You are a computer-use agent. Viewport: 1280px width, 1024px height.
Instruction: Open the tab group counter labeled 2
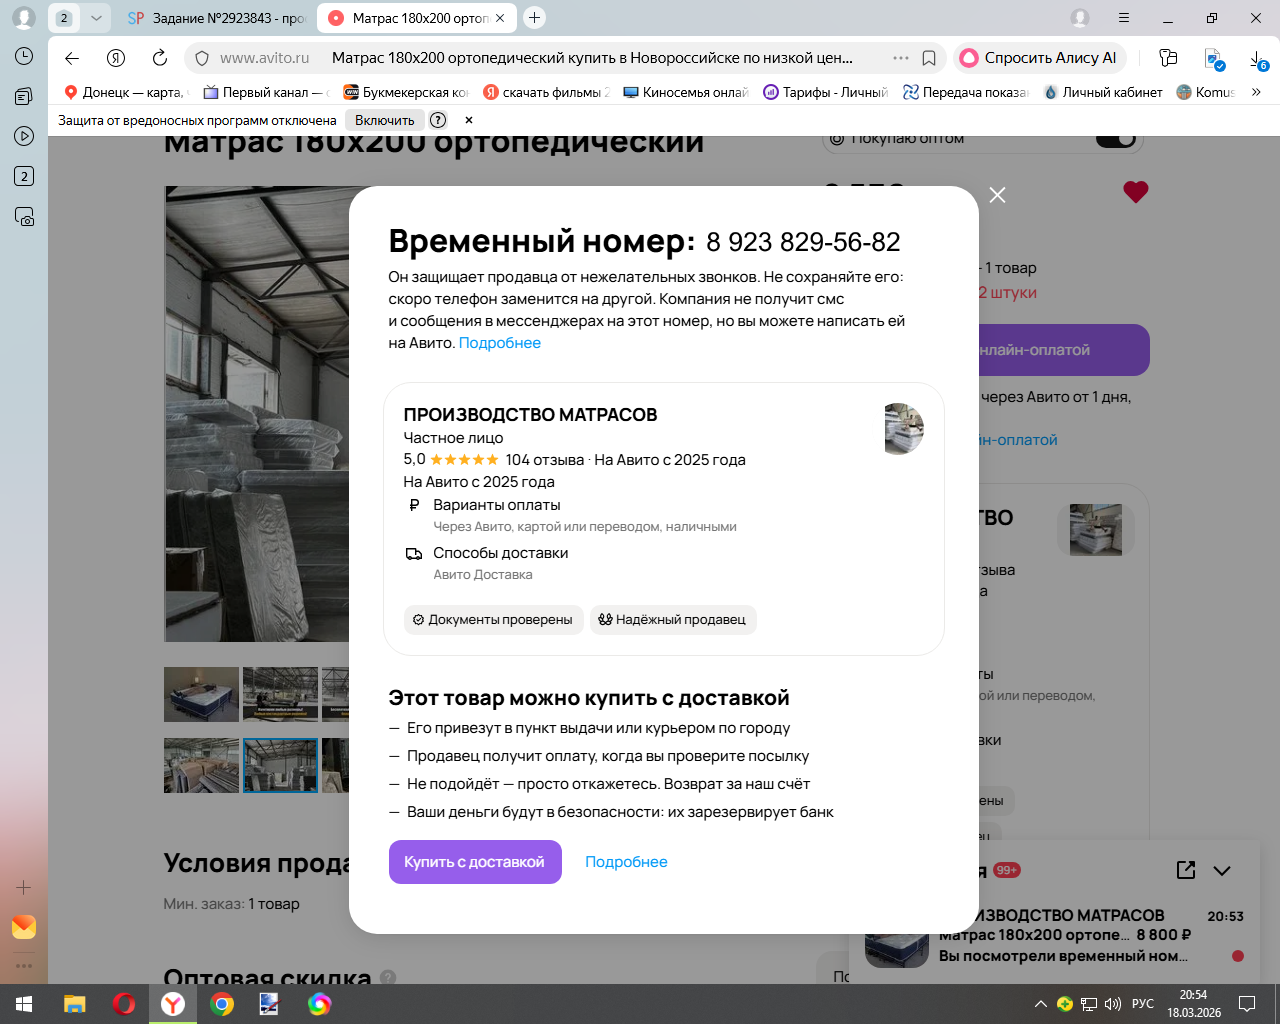point(64,18)
